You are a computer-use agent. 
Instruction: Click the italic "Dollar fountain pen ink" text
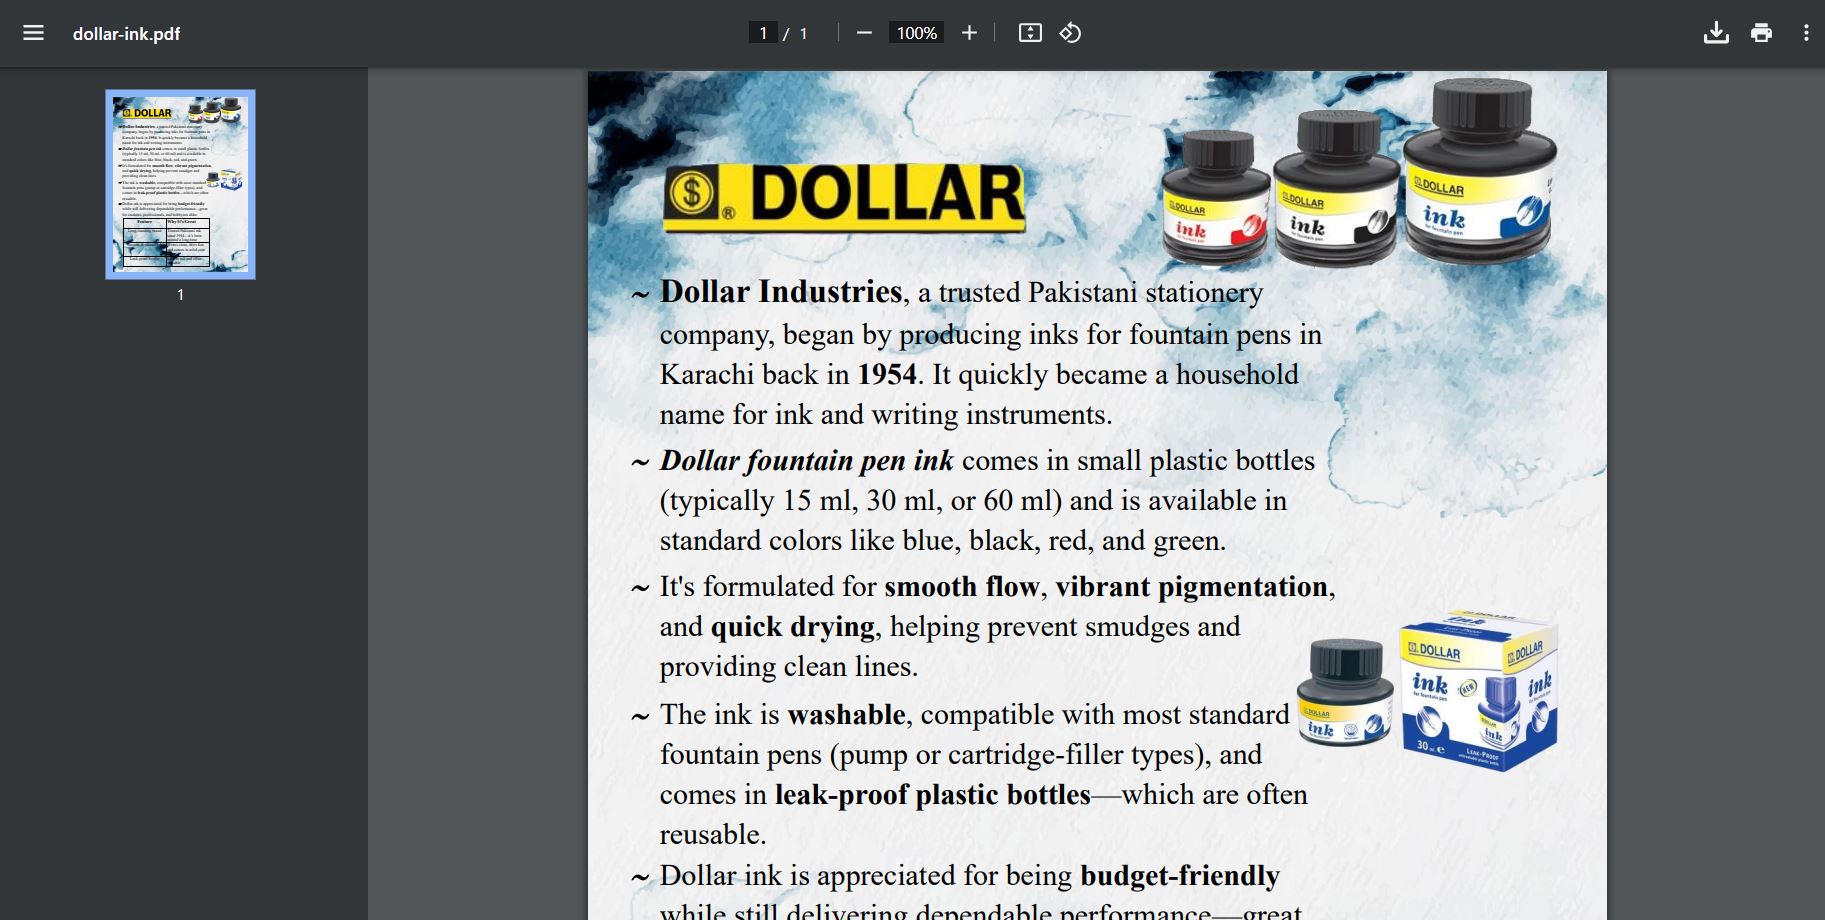(806, 460)
